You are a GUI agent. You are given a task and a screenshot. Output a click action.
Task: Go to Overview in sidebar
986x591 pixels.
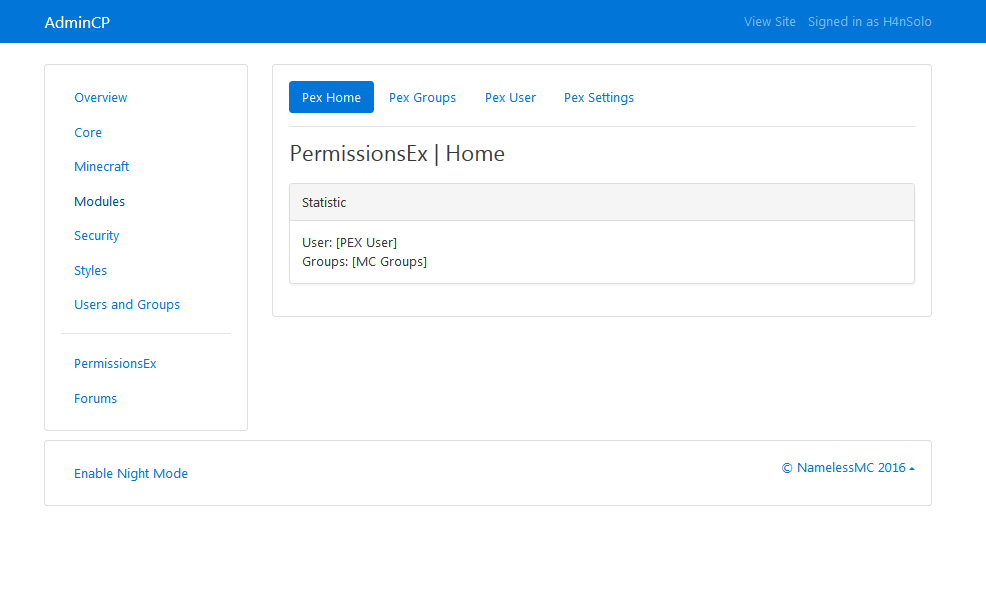pos(101,98)
